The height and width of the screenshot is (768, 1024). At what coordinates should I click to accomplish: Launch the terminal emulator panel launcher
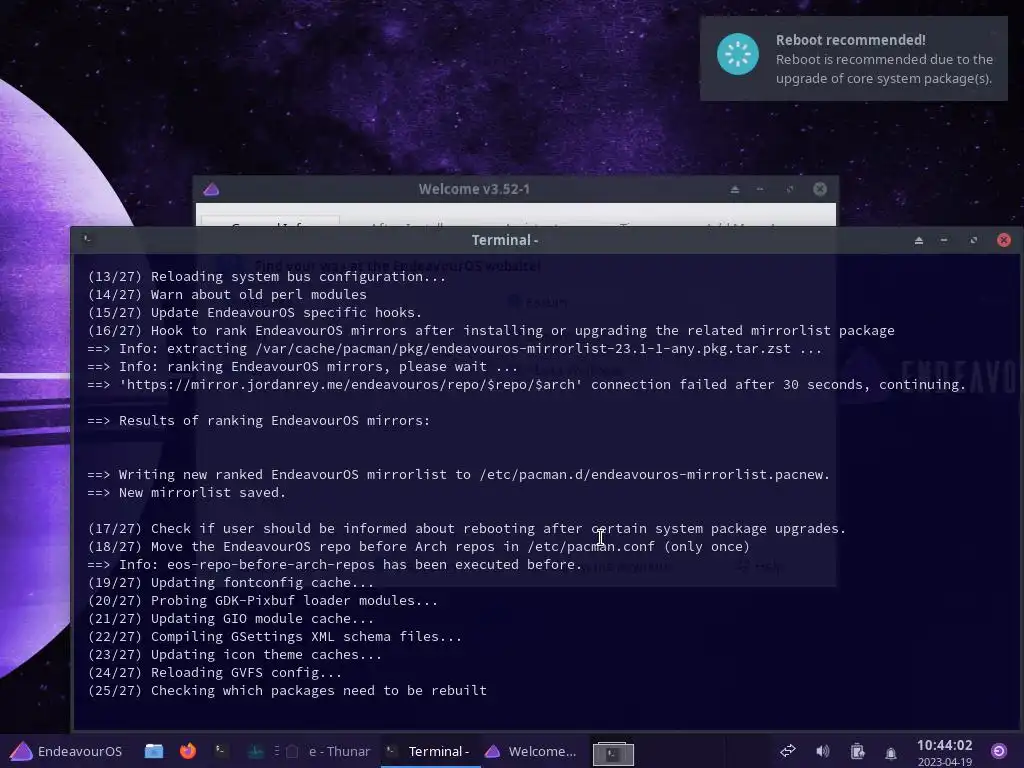tap(221, 751)
